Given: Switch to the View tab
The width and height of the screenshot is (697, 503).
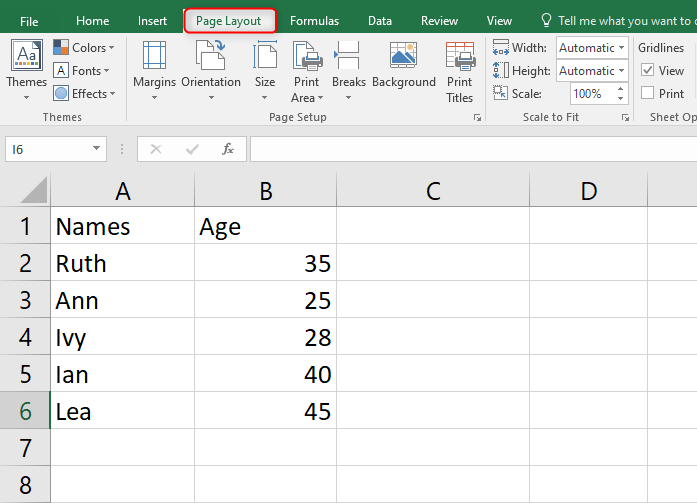Looking at the screenshot, I should 499,21.
